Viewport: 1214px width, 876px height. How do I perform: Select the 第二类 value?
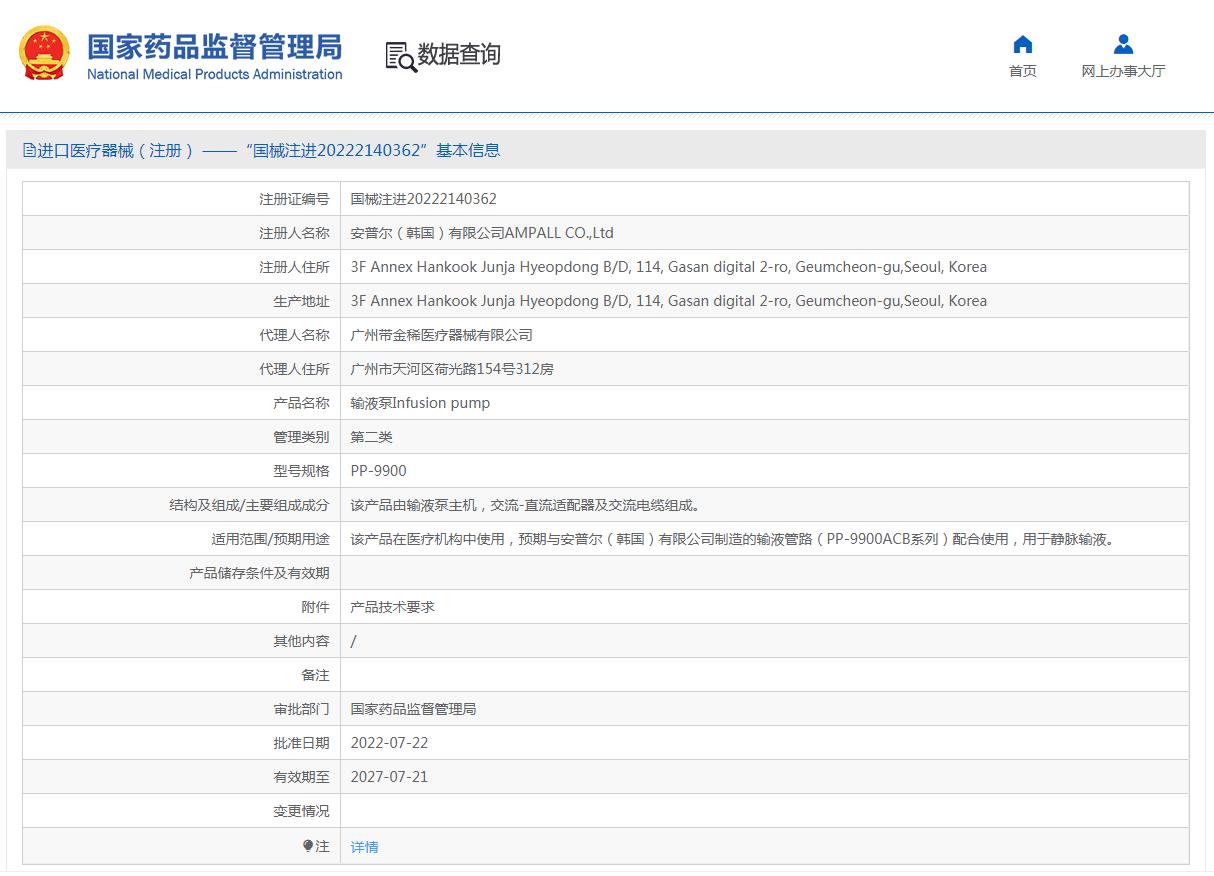371,437
